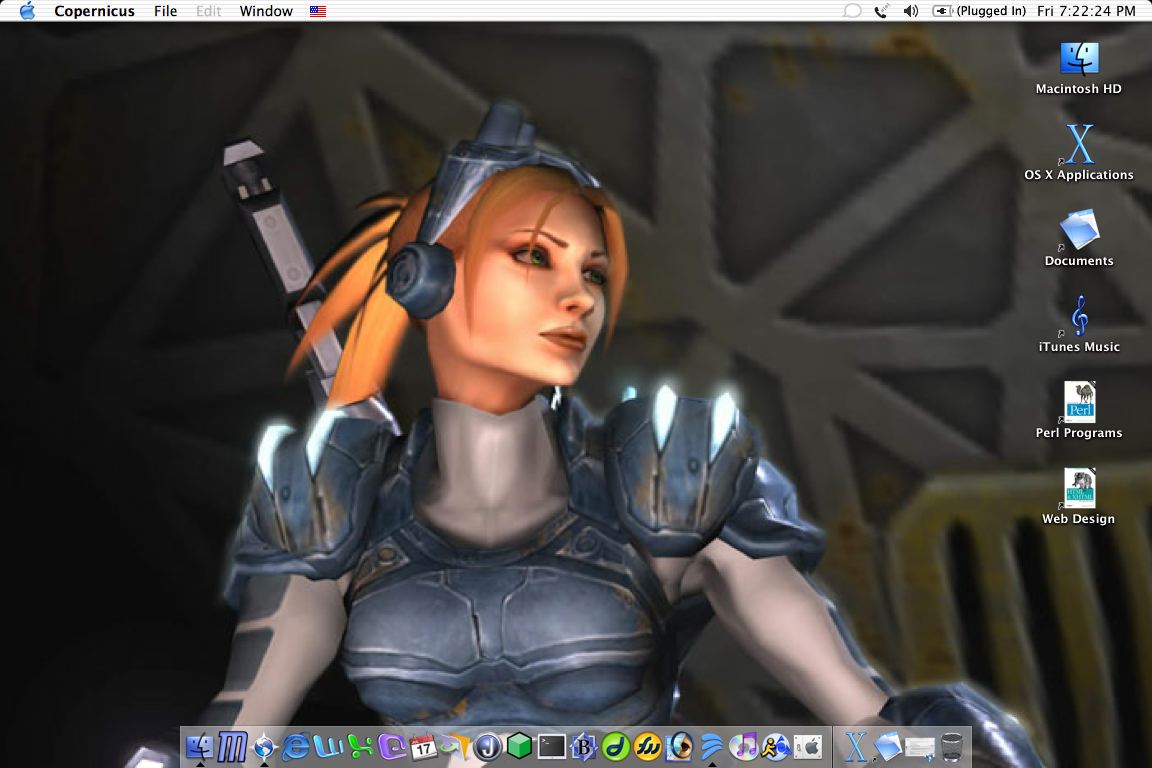The height and width of the screenshot is (768, 1152).
Task: Click the speech bubble status icon
Action: click(852, 11)
